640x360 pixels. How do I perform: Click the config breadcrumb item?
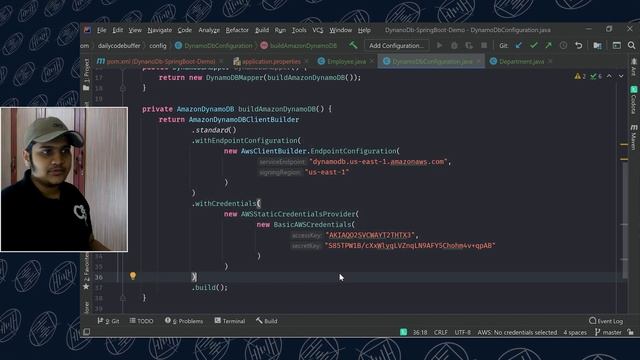pyautogui.click(x=158, y=46)
